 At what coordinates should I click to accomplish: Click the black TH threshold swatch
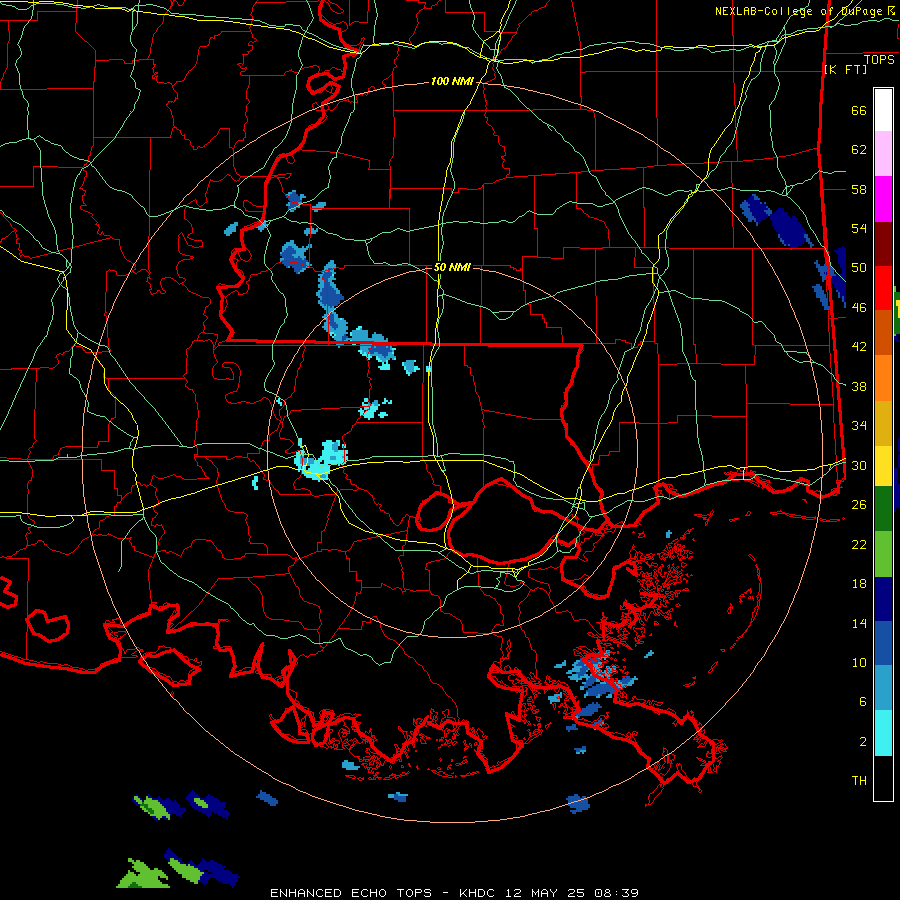tap(883, 778)
